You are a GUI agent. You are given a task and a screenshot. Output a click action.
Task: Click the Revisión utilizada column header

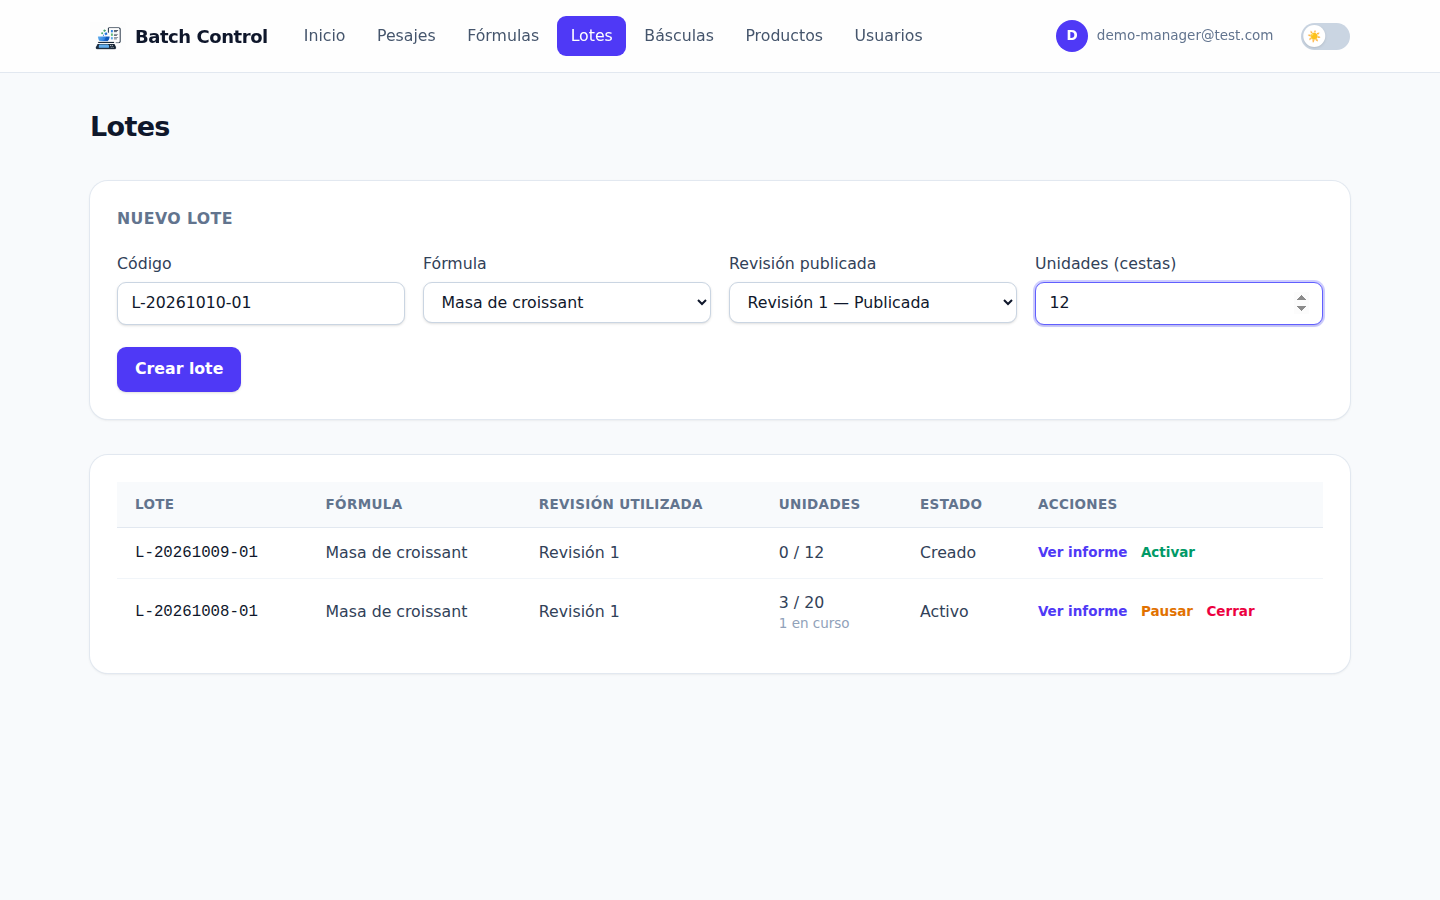[x=621, y=504]
